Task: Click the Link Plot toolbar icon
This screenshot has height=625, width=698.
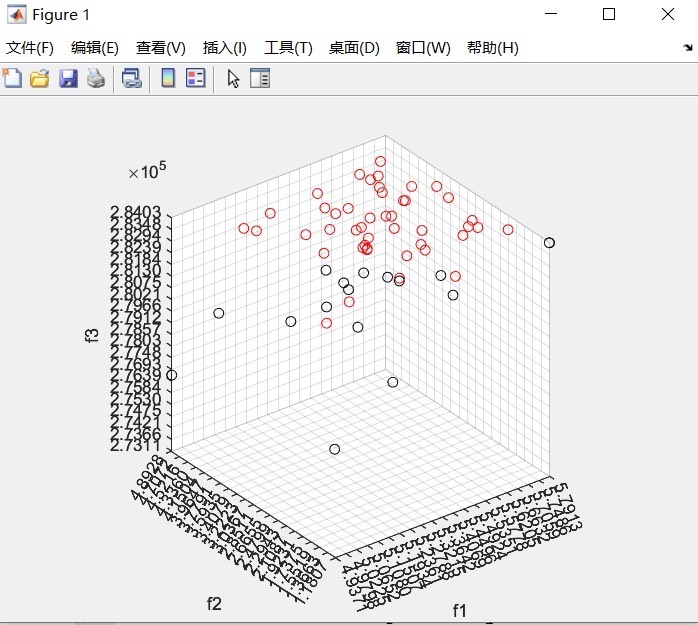Action: 132,78
